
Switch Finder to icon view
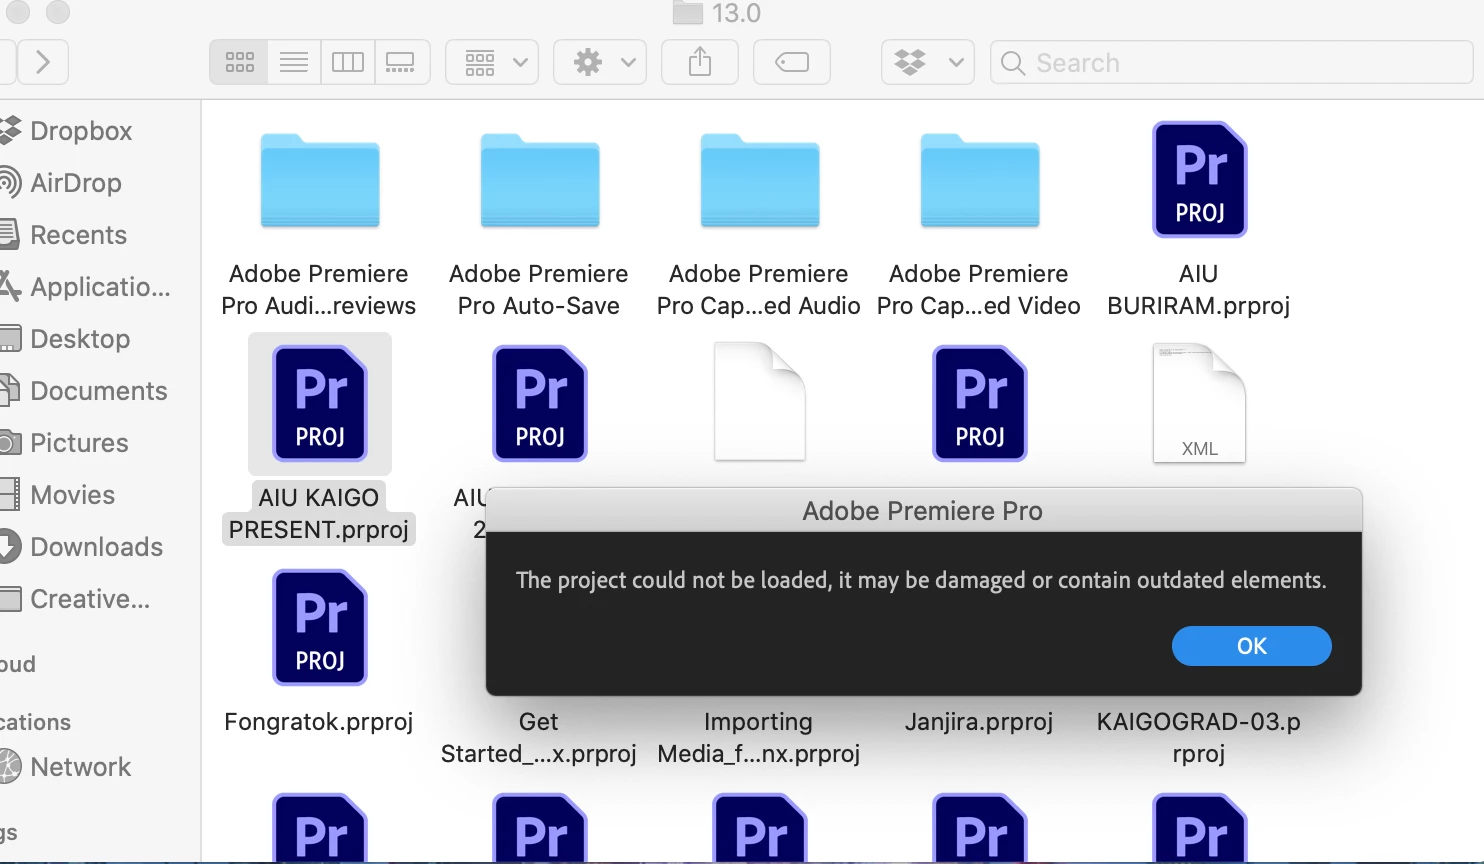[239, 63]
